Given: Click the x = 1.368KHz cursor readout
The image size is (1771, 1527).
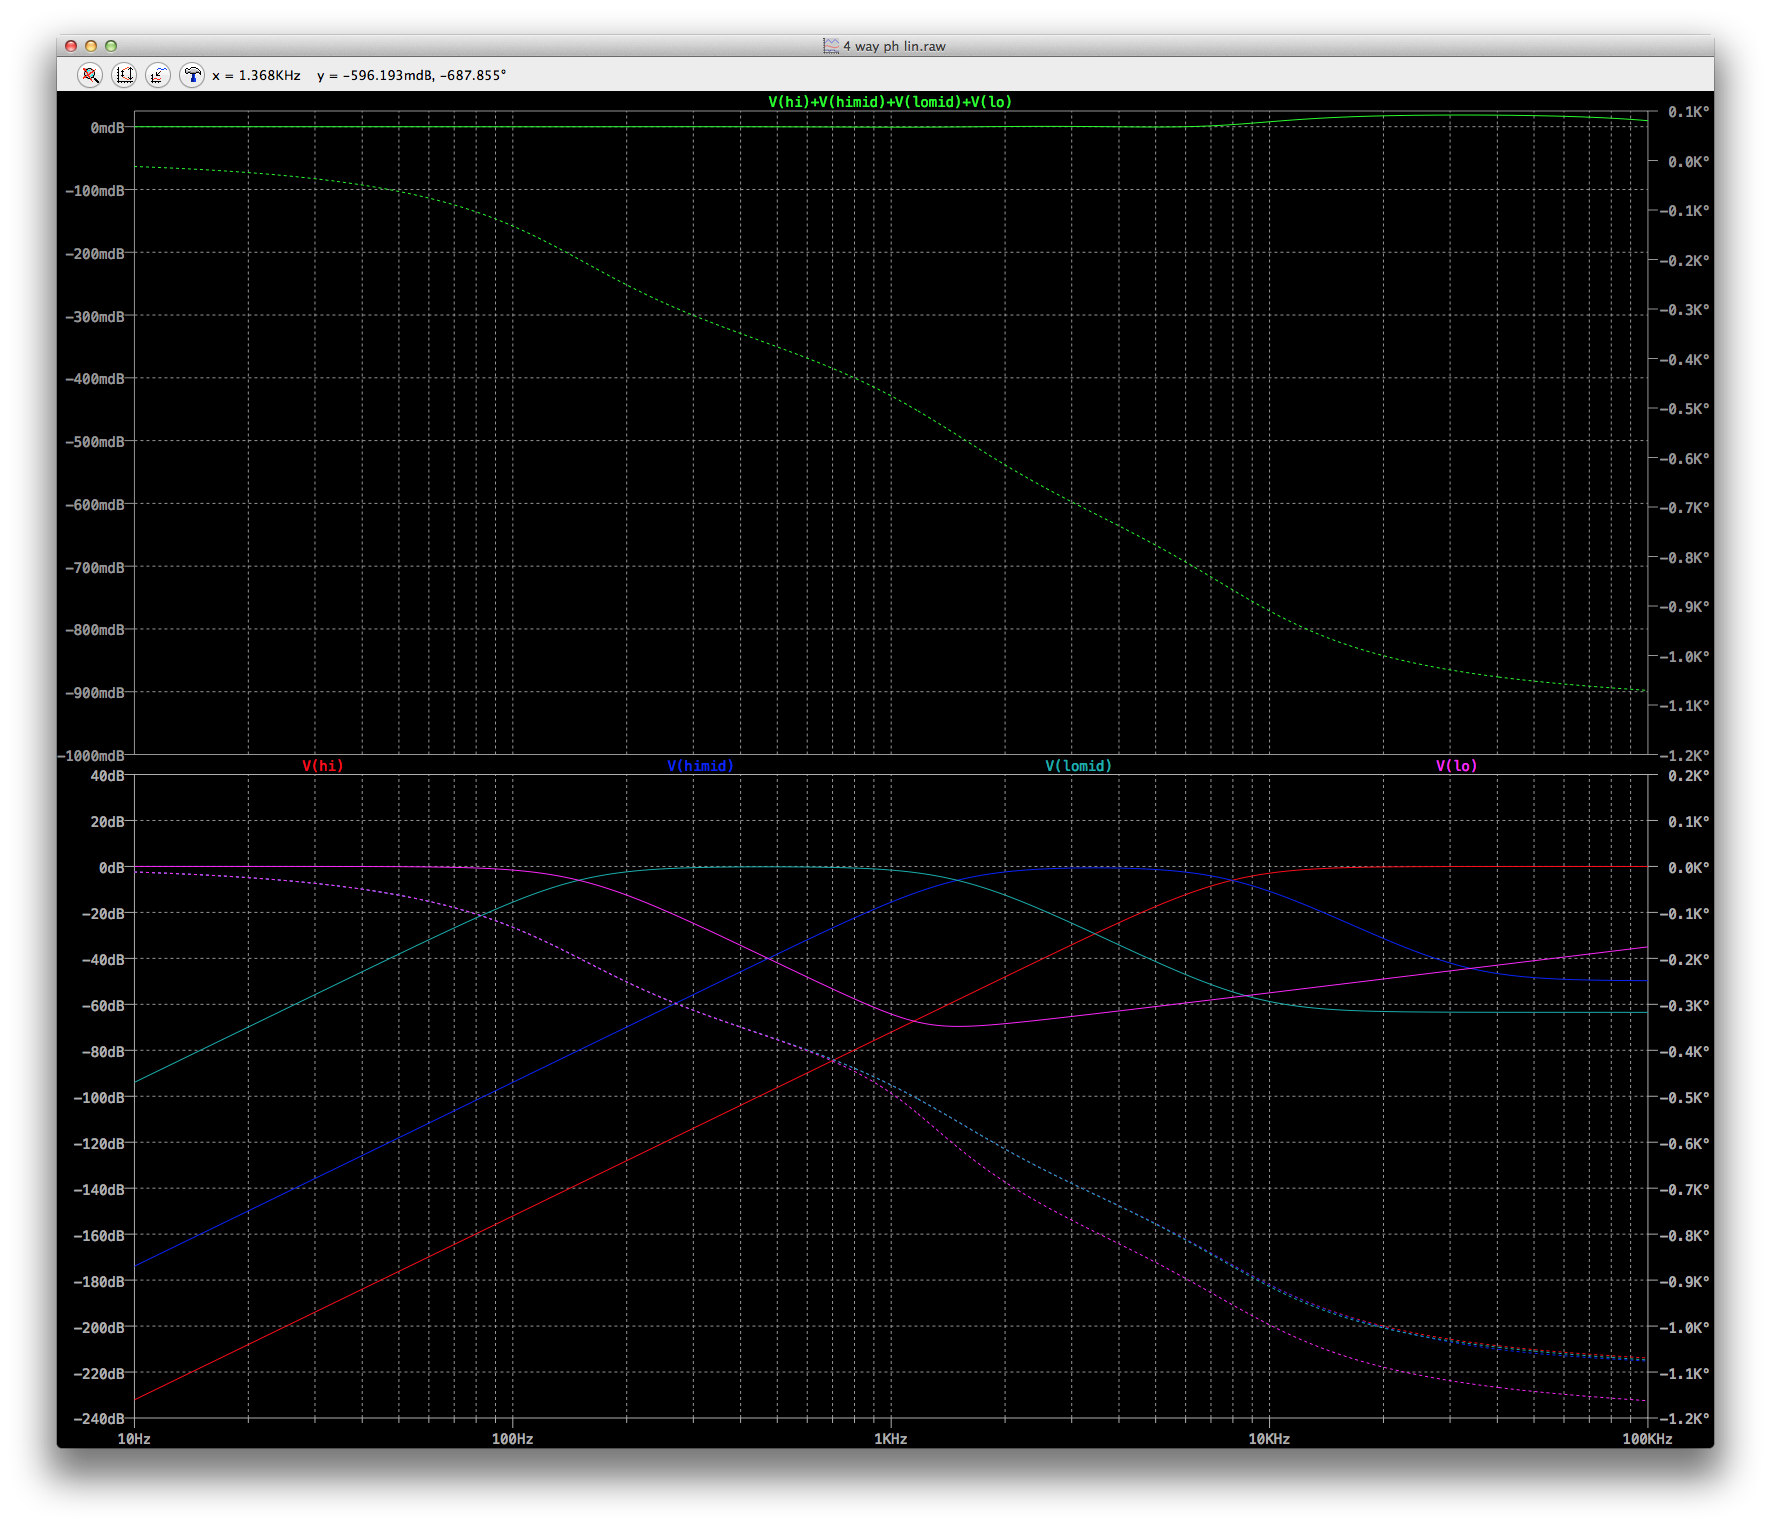Looking at the screenshot, I should (256, 75).
